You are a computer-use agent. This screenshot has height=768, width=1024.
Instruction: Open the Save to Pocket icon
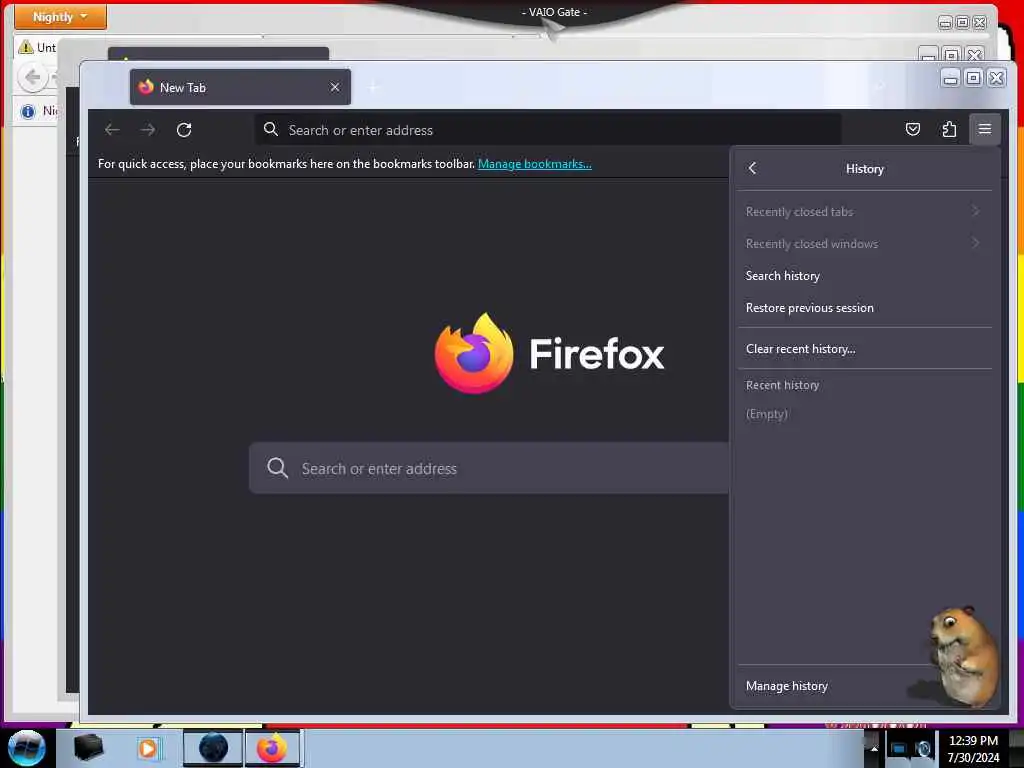[x=912, y=129]
